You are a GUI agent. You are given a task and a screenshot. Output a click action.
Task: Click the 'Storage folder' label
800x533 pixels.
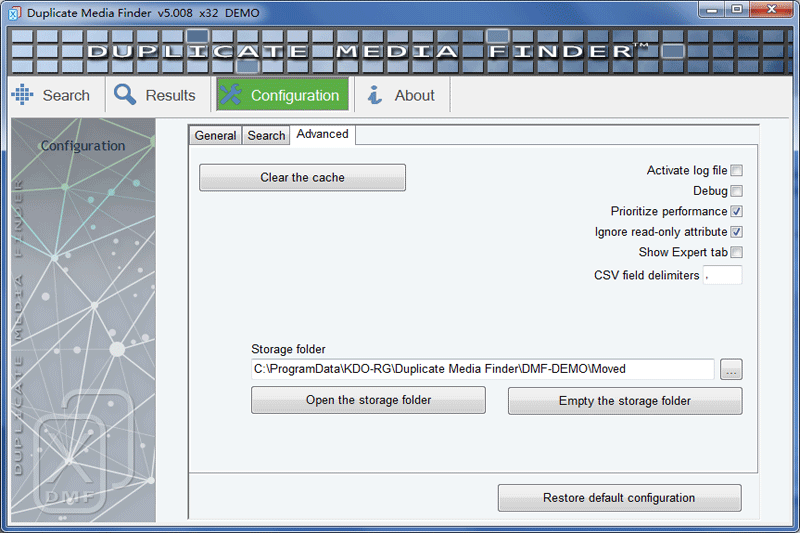(288, 349)
